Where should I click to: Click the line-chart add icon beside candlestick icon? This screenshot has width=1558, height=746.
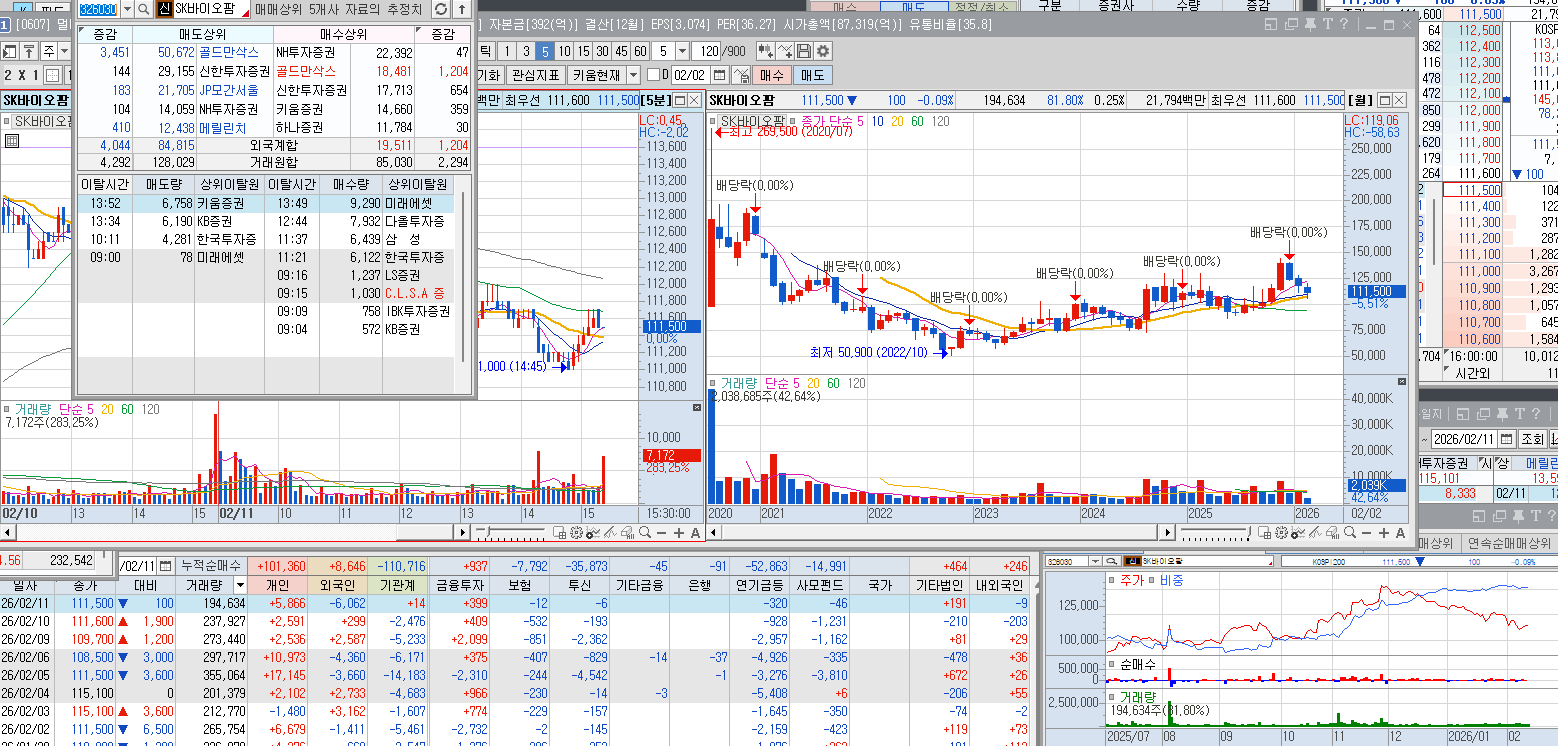[784, 51]
